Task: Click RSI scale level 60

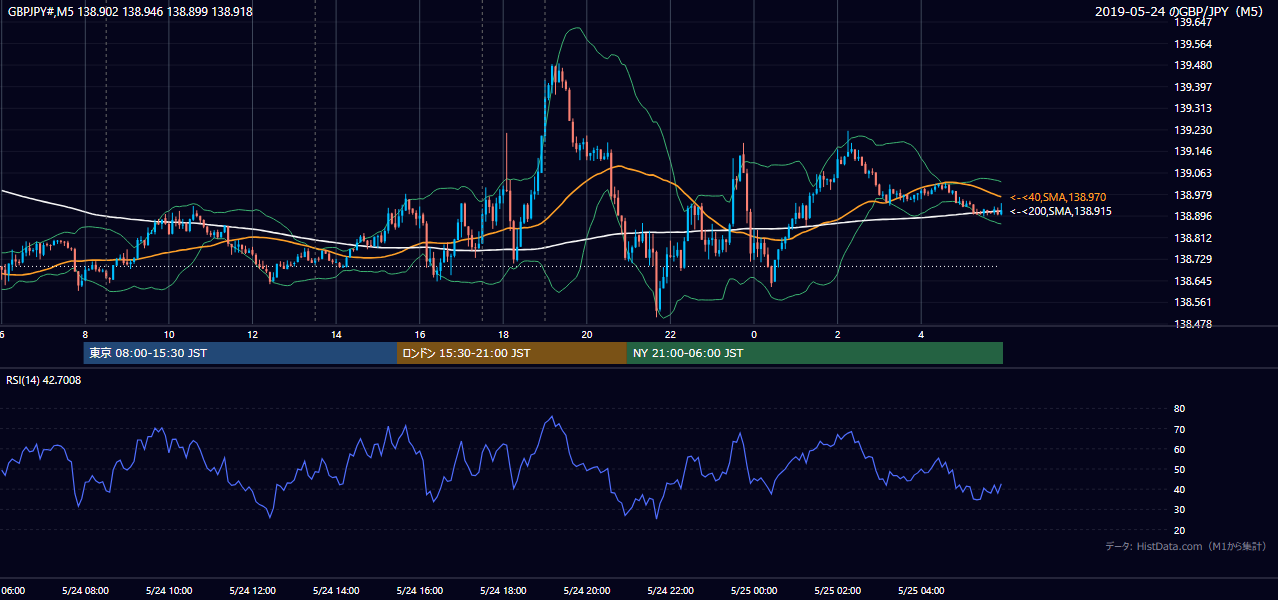Action: coord(1179,449)
